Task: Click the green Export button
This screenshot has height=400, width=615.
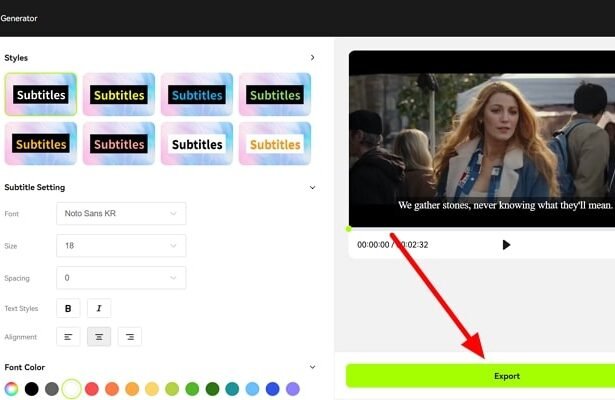Action: point(480,376)
